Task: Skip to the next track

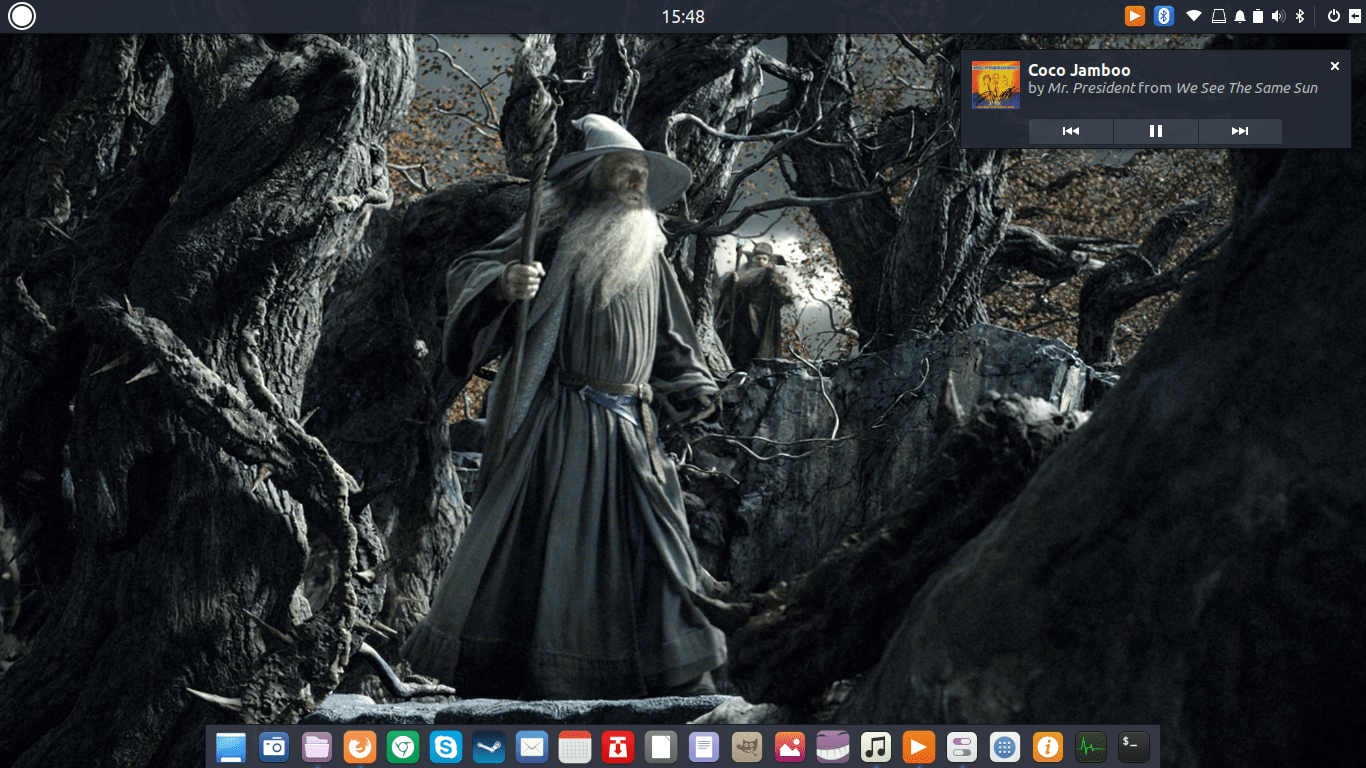Action: coord(1240,131)
